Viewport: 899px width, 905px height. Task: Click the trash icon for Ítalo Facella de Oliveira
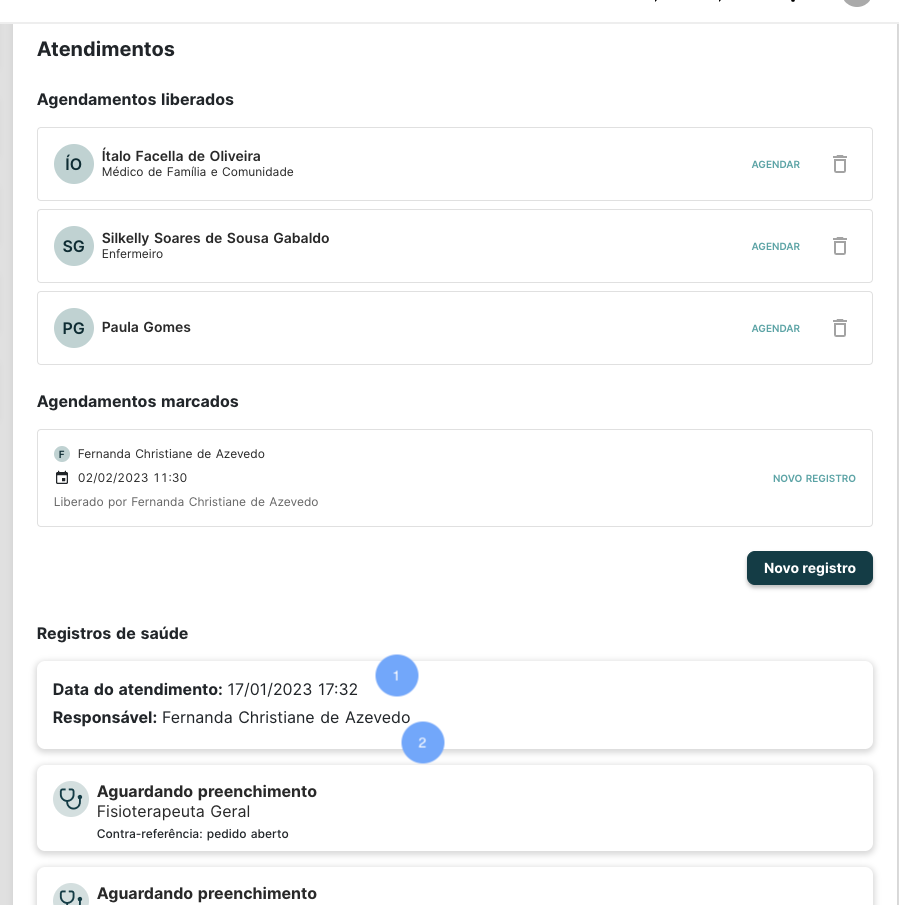click(839, 164)
